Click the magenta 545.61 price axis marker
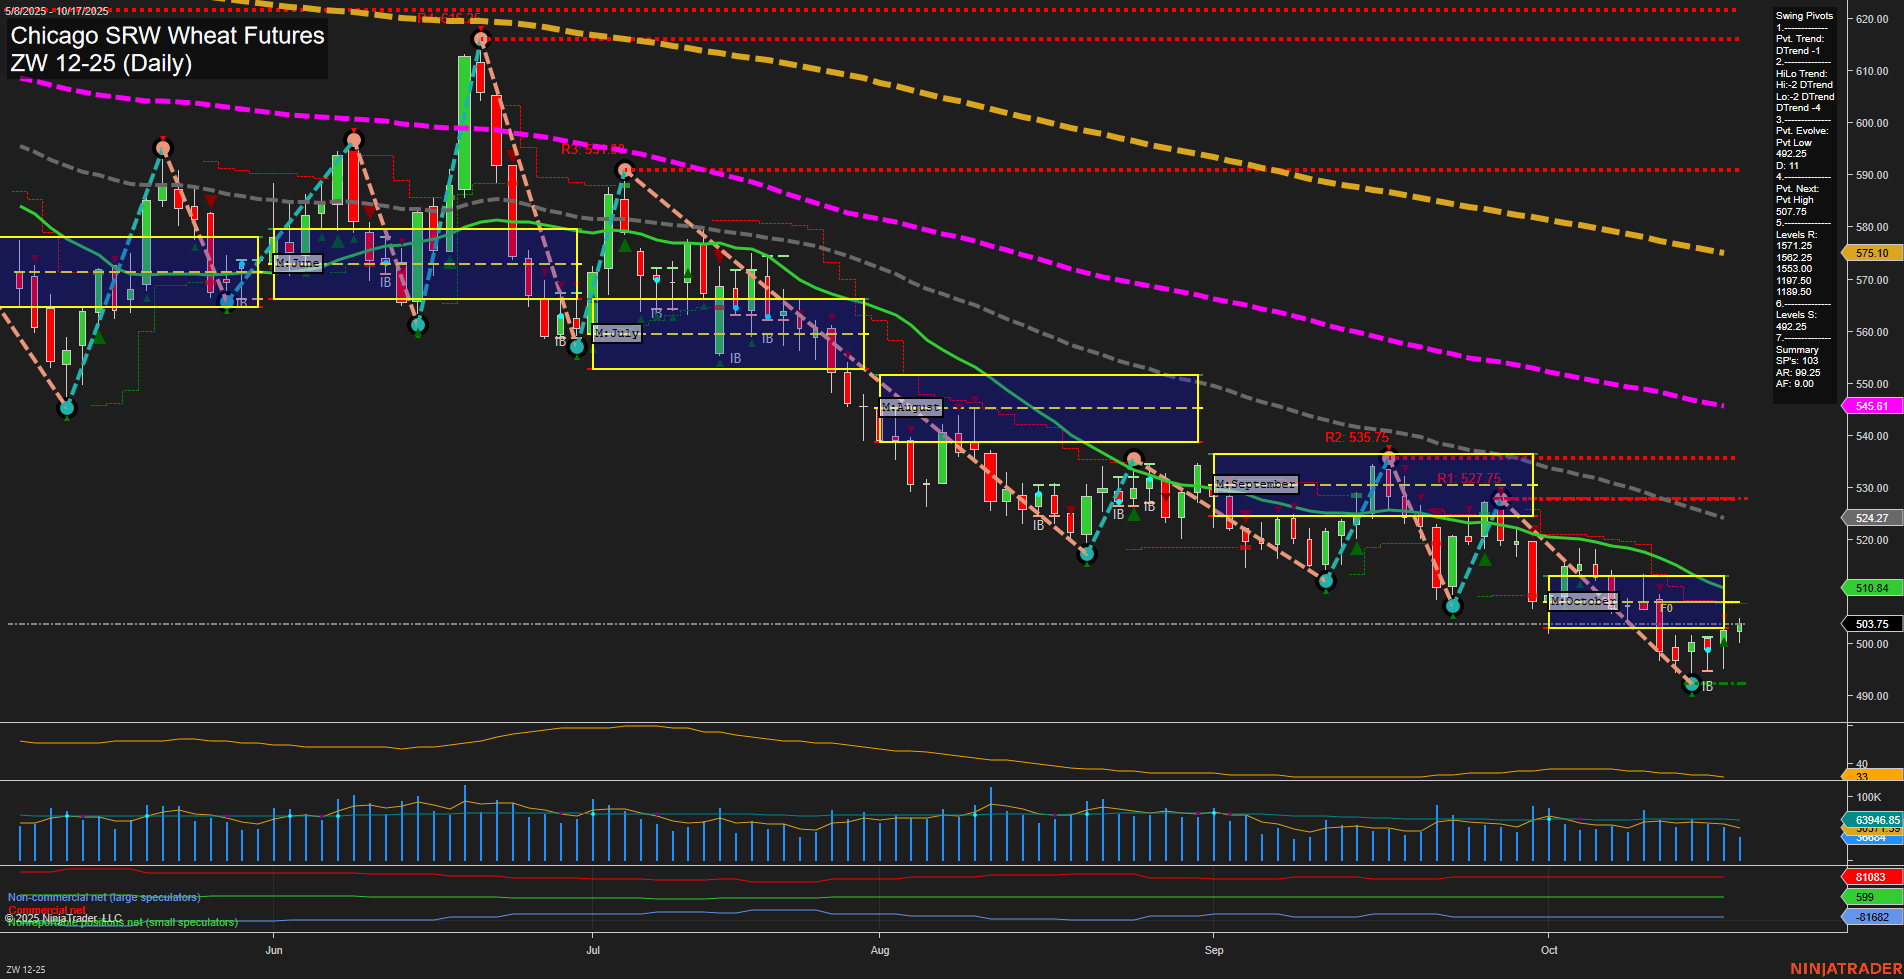Image resolution: width=1904 pixels, height=979 pixels. (1872, 406)
